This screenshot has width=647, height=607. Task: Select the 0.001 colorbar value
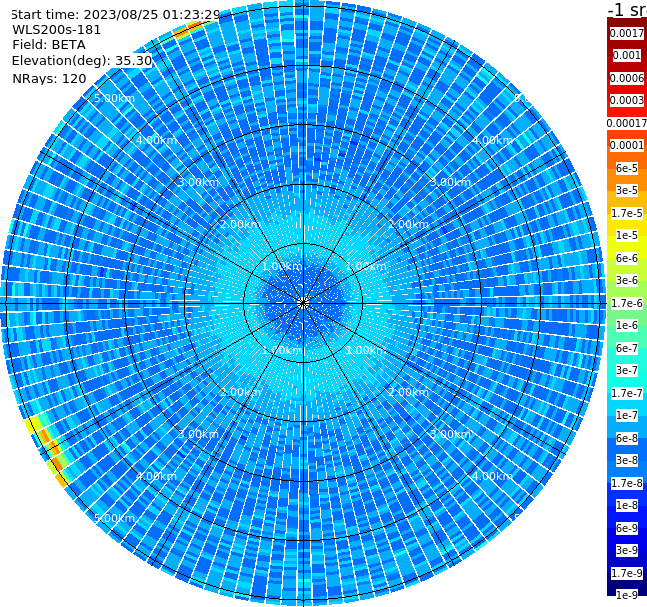(627, 56)
